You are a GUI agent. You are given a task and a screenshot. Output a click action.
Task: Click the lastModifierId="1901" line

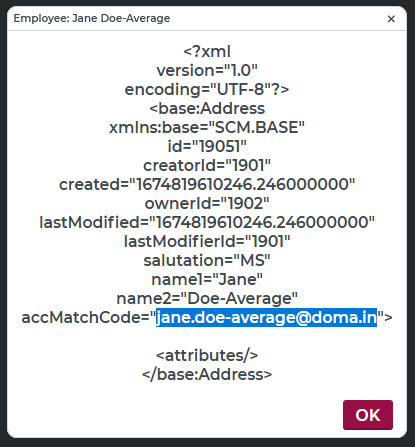click(207, 242)
